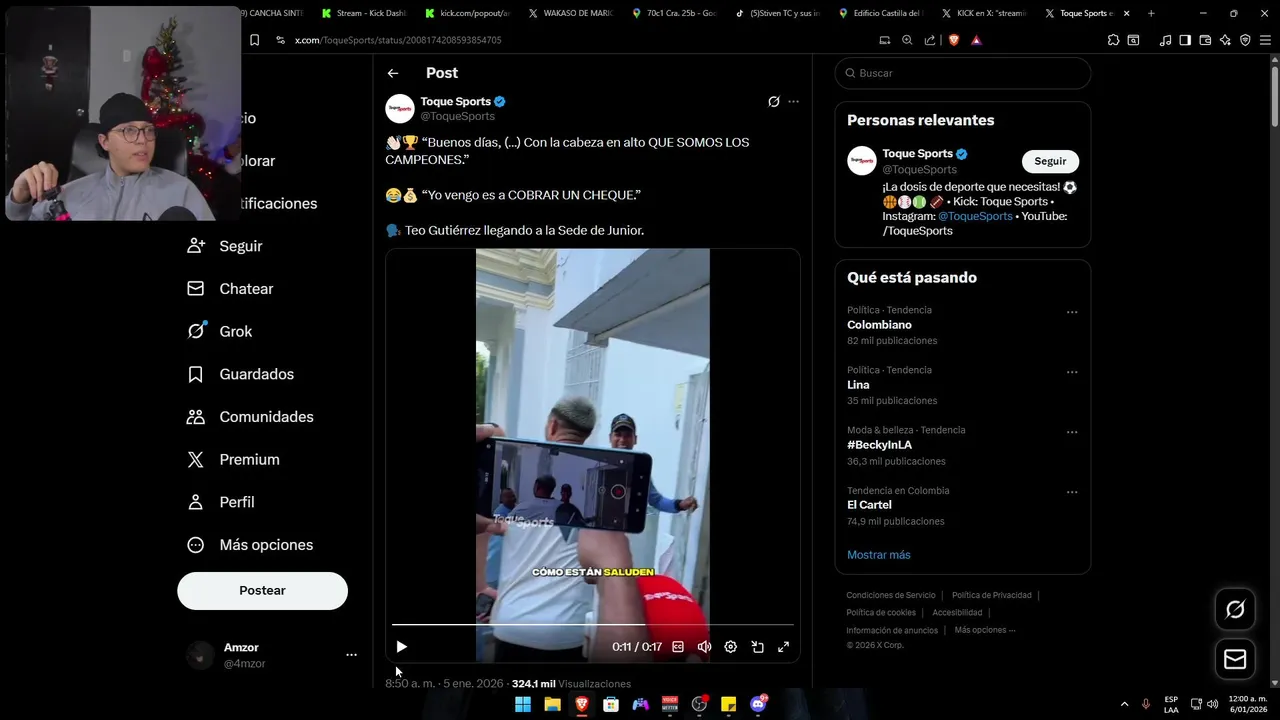Open video settings gear
This screenshot has width=1280, height=720.
point(731,647)
